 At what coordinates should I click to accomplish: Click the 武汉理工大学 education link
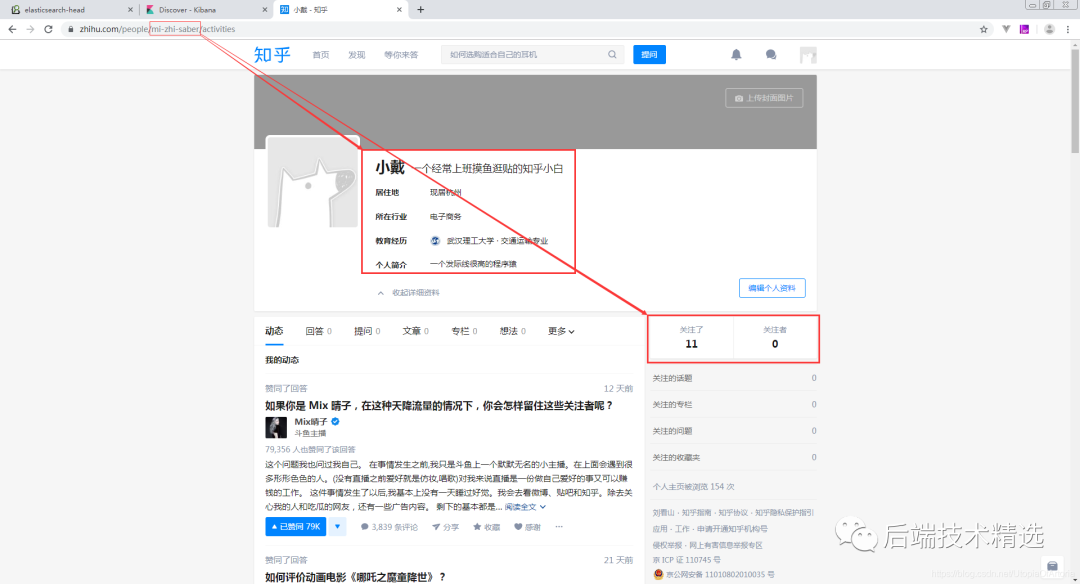pyautogui.click(x=470, y=241)
